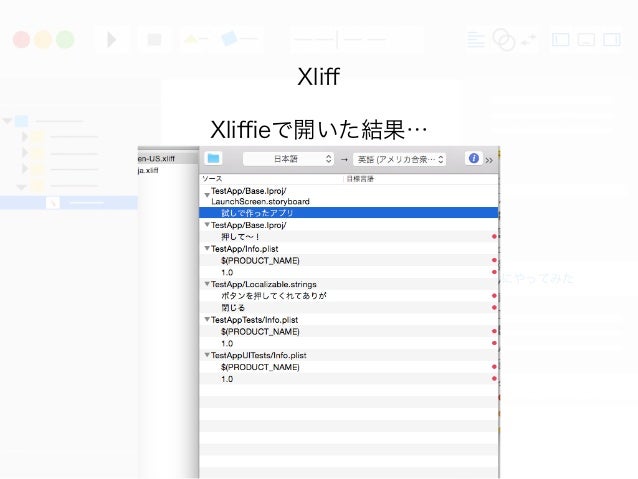Screen dimensions: 638x479
Task: Collapse the TestAppUITests/Info.plist group
Action: point(207,355)
